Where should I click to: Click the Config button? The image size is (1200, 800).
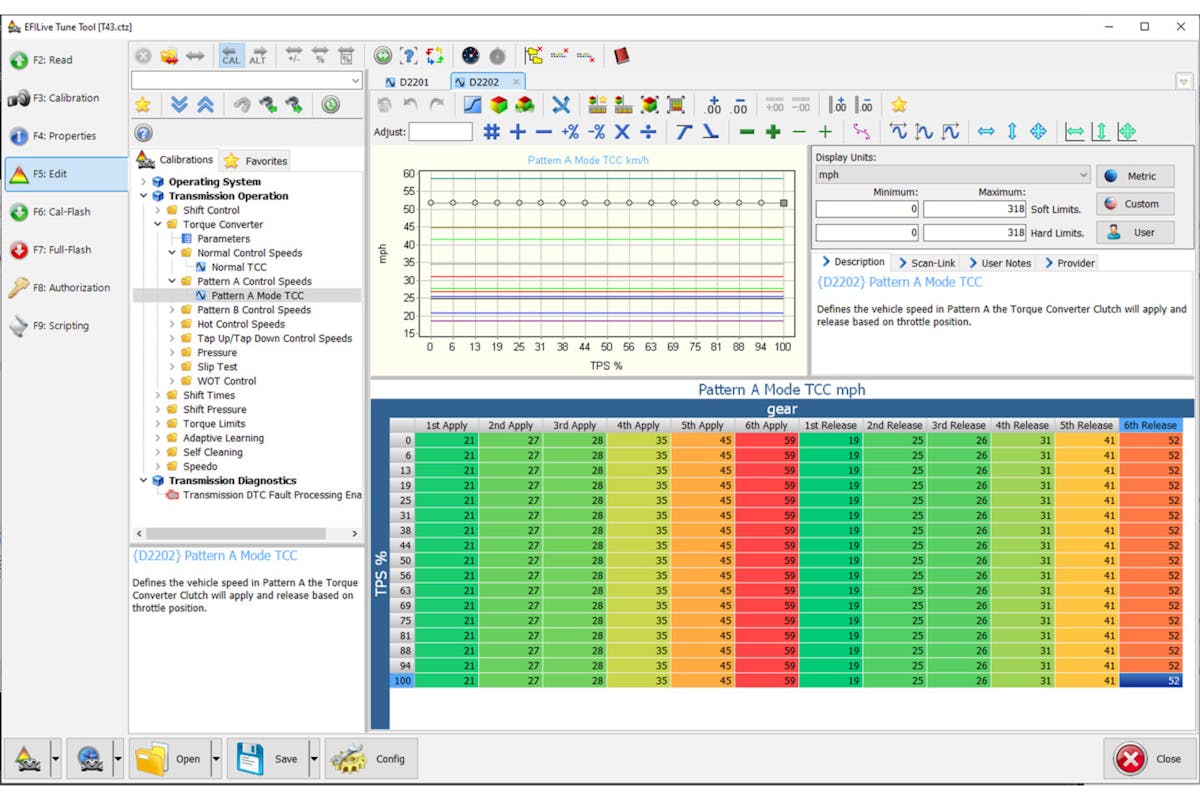coord(371,759)
